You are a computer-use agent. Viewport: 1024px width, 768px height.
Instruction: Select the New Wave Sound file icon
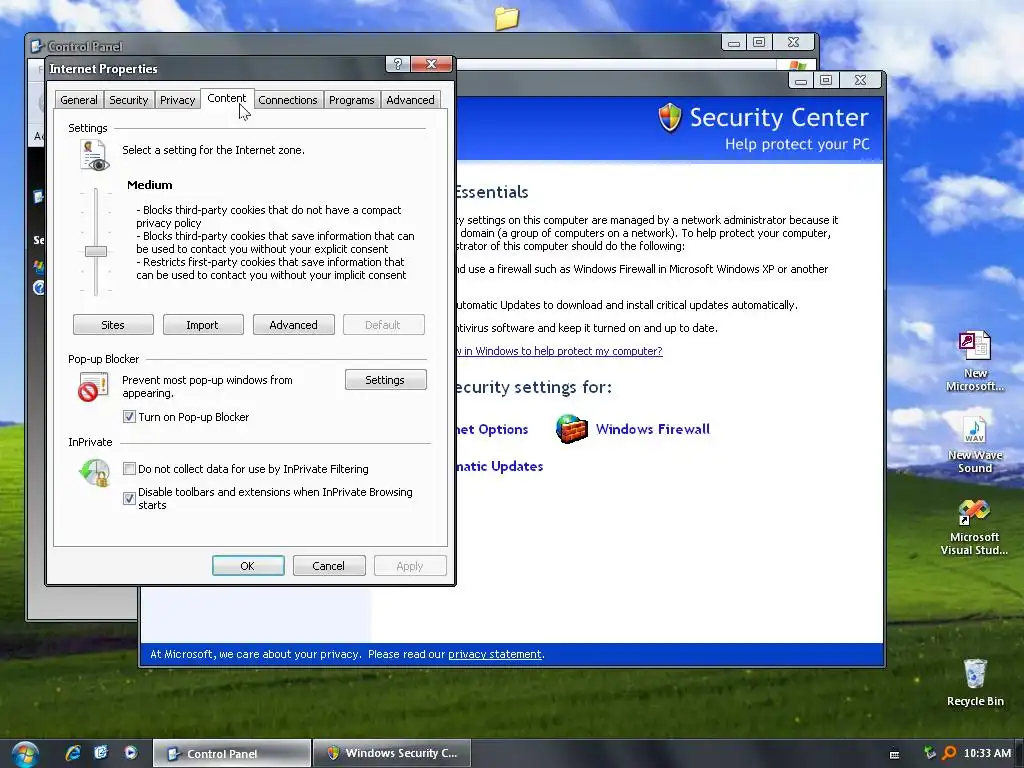(x=974, y=444)
